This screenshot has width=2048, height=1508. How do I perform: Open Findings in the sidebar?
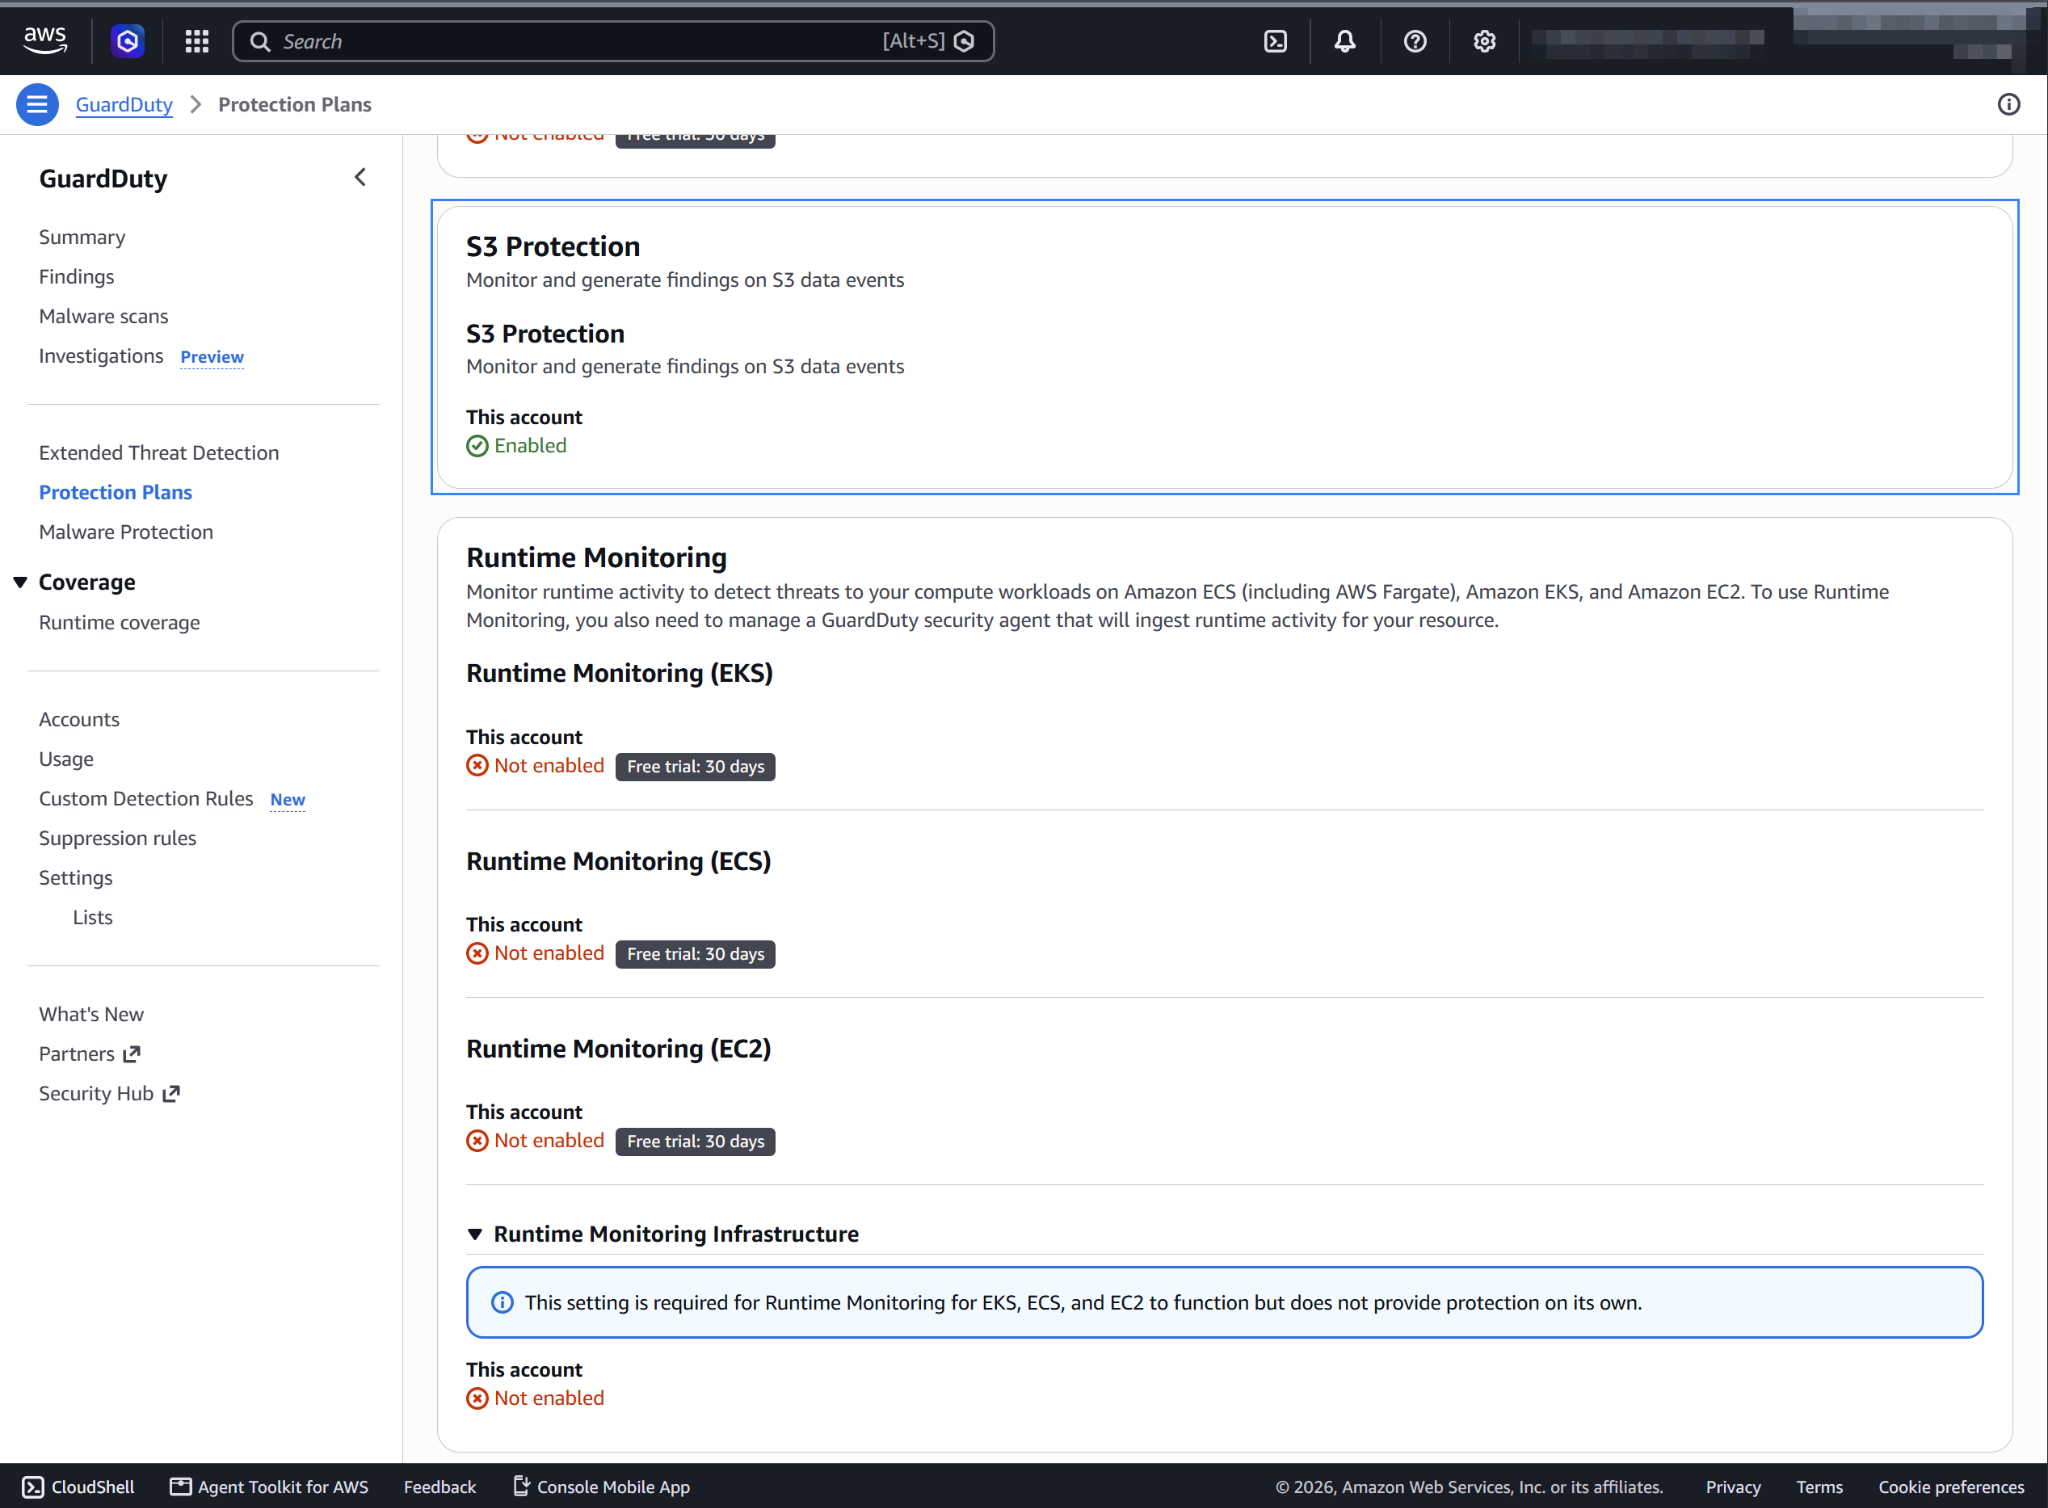tap(76, 277)
